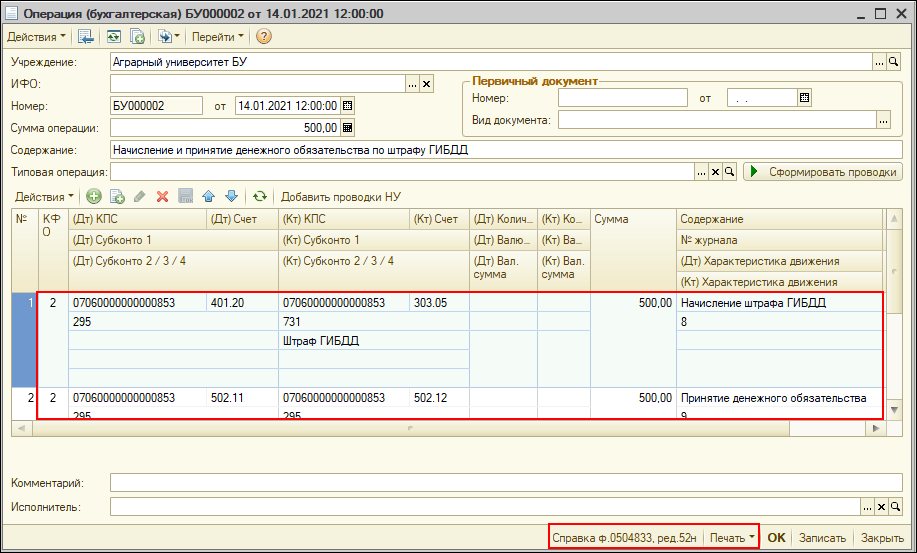Delete row with the red X icon

coord(162,197)
